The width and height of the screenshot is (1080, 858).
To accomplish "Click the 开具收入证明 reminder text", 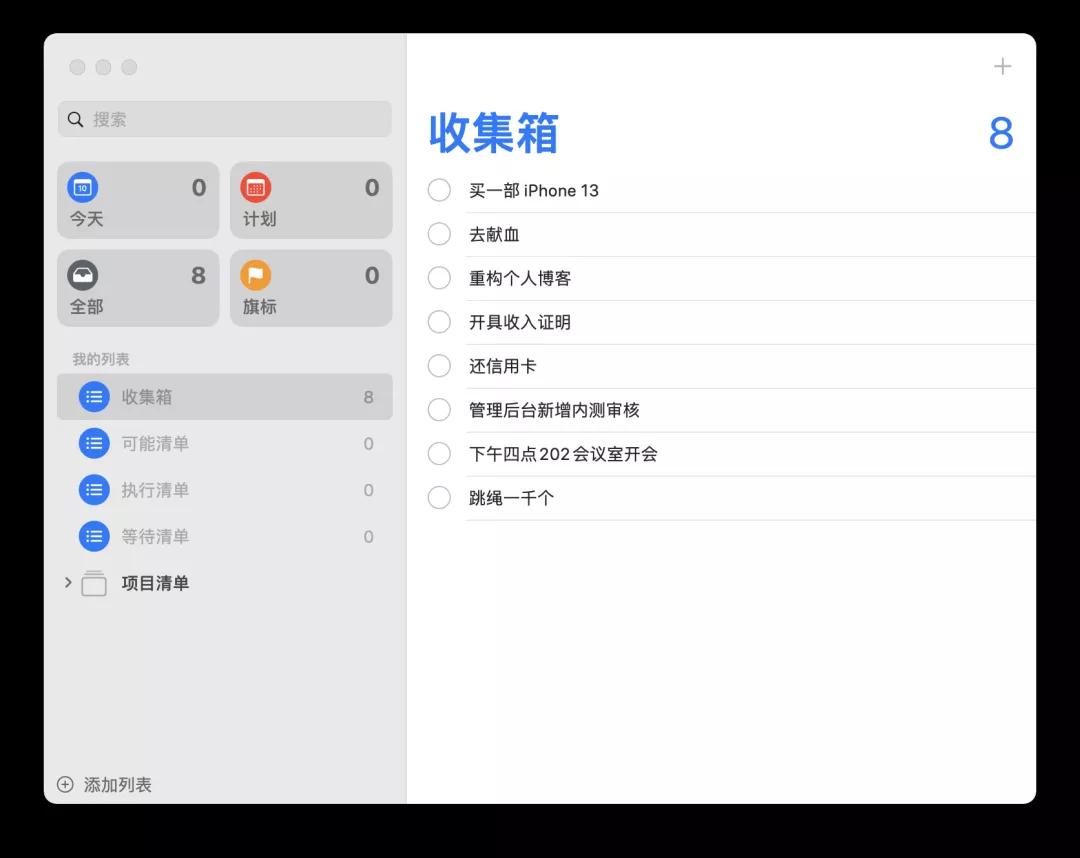I will click(520, 322).
